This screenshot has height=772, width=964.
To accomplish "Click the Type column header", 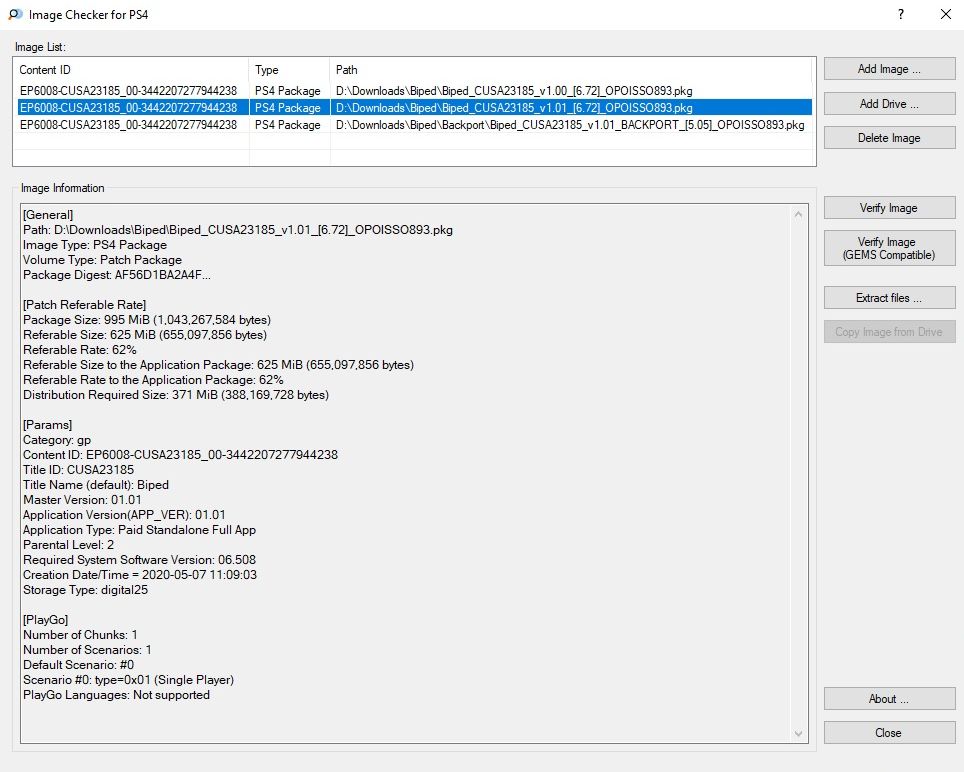I will click(x=288, y=70).
